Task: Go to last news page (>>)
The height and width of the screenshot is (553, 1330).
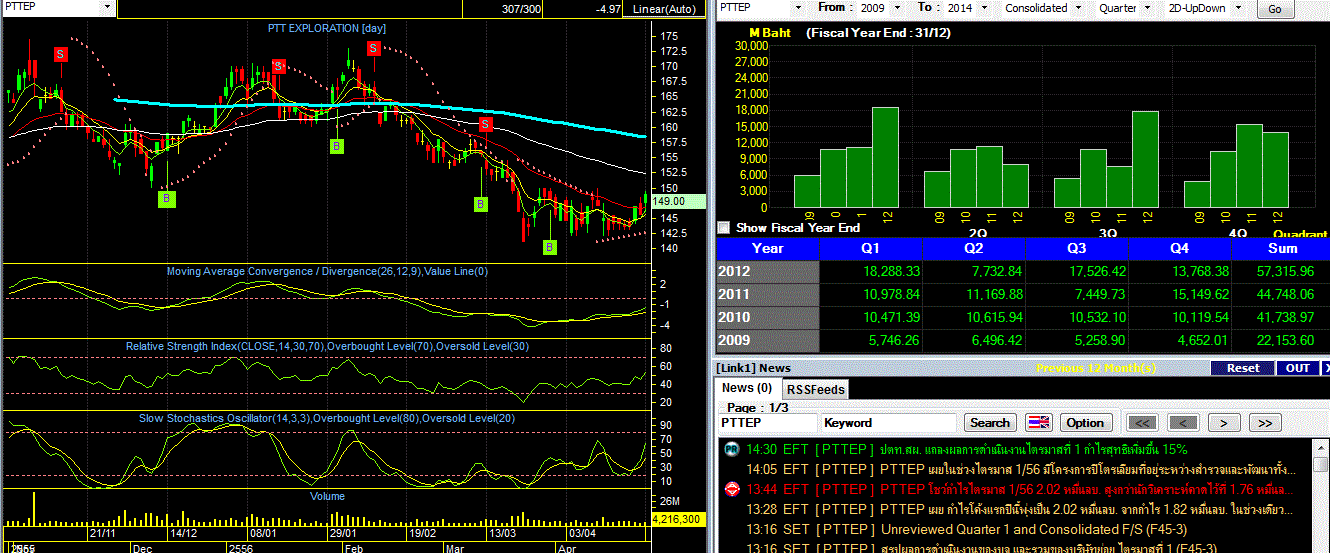Action: pyautogui.click(x=1265, y=423)
